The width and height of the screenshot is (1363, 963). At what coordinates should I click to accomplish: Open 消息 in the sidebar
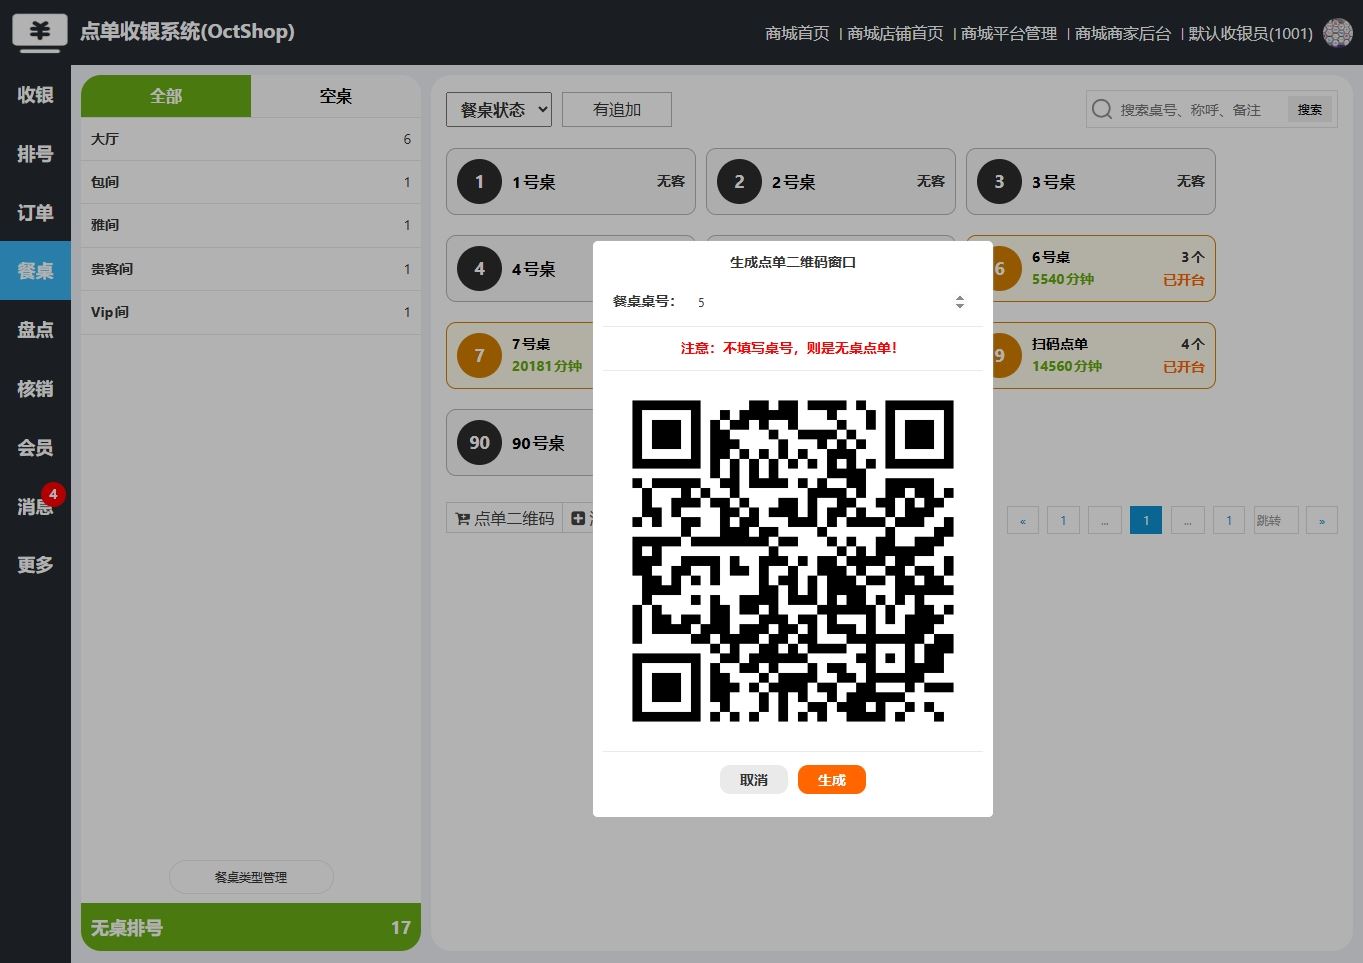click(35, 507)
